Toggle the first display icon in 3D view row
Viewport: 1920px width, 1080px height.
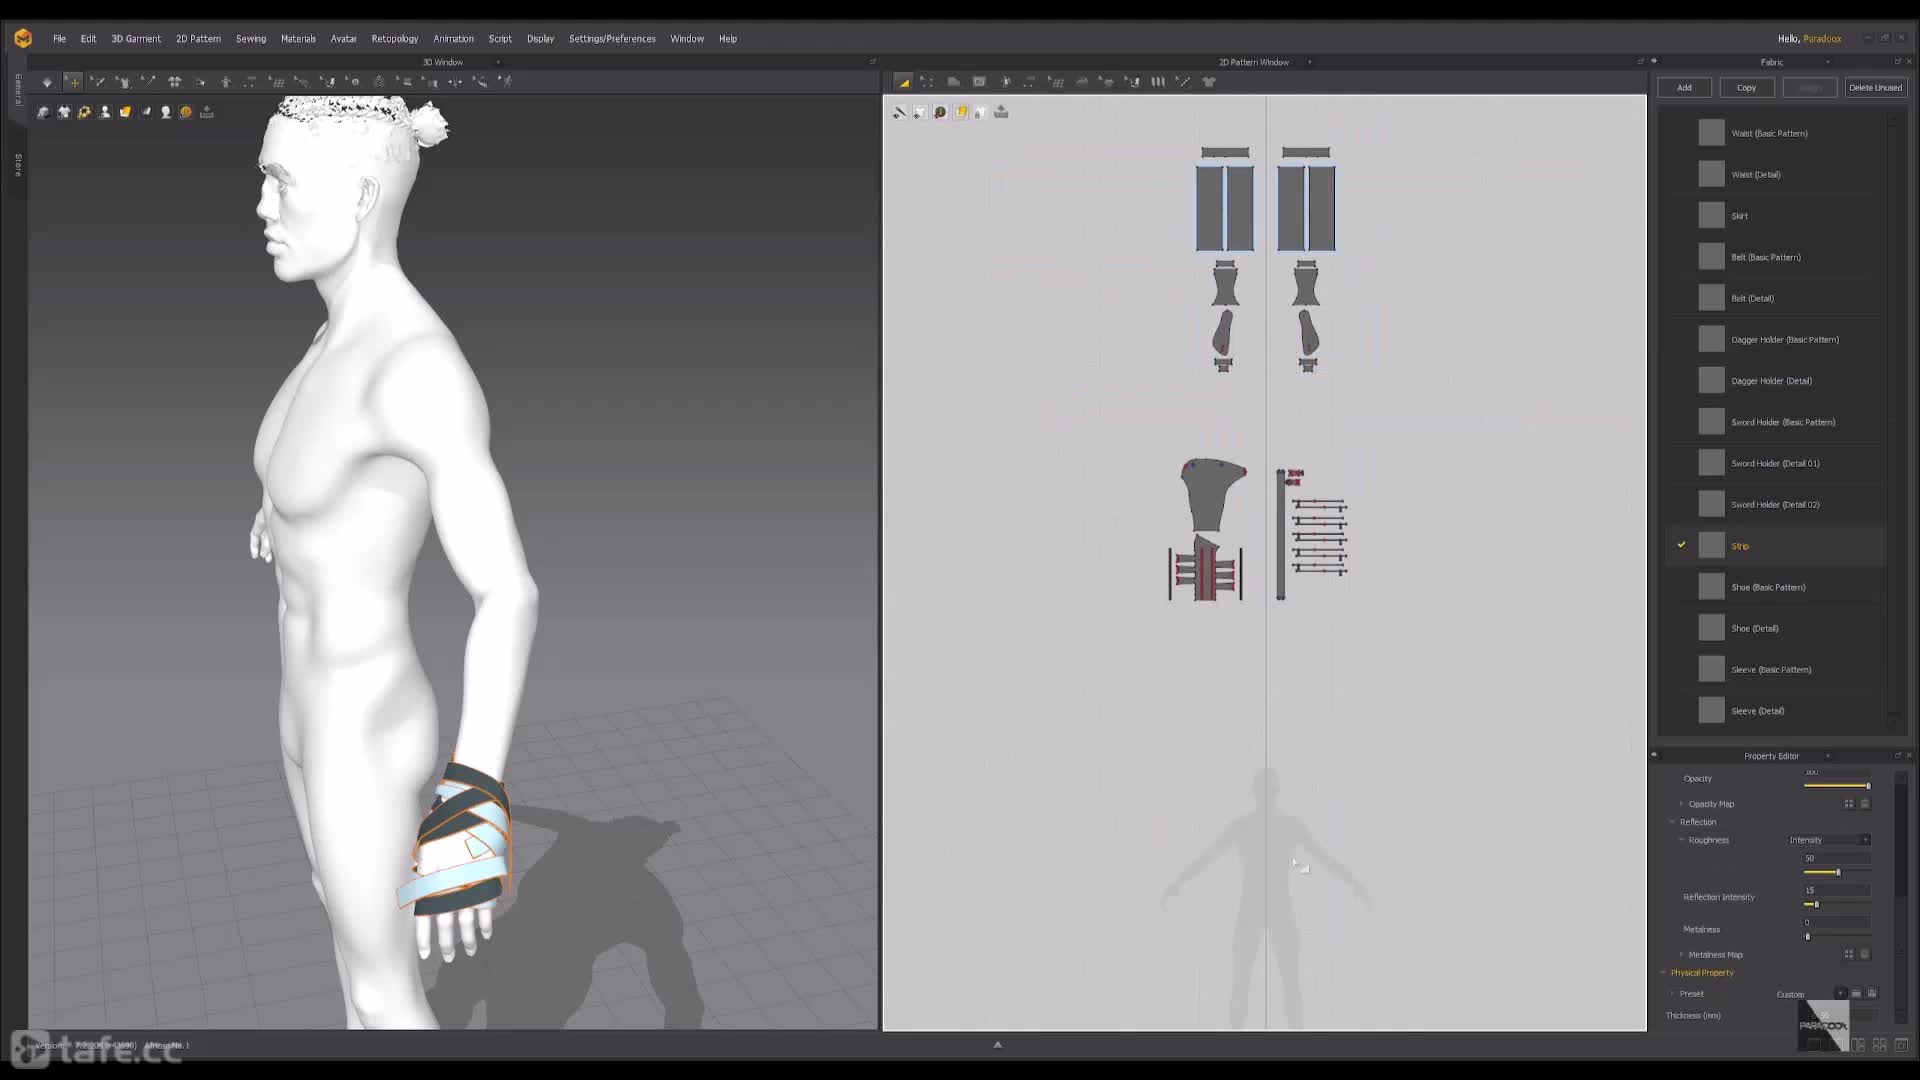click(x=43, y=112)
